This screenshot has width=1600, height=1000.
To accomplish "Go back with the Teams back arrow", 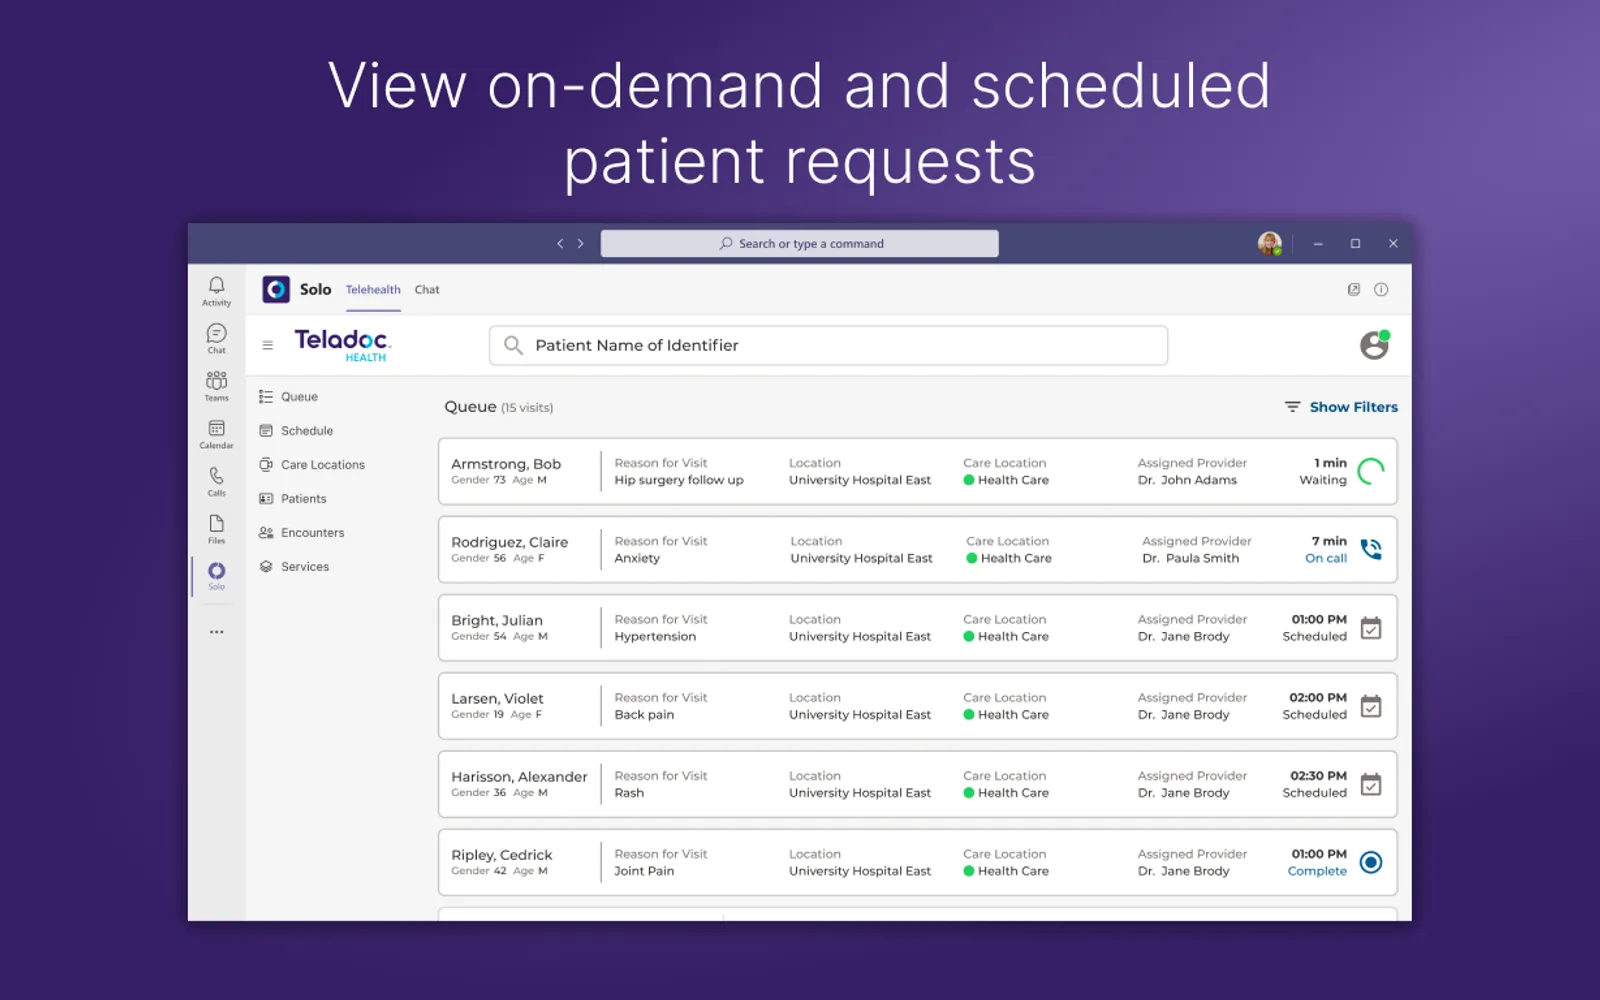I will [x=560, y=243].
